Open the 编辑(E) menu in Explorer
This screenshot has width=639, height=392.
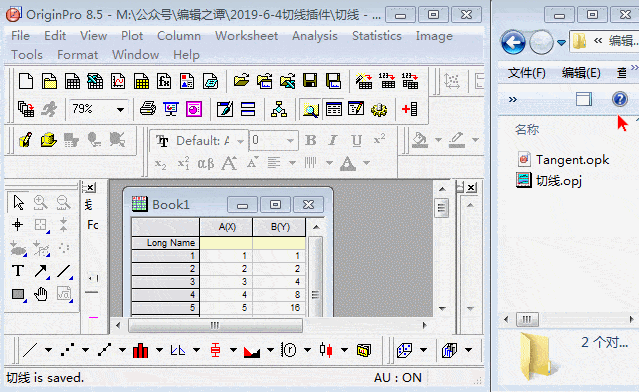point(581,73)
